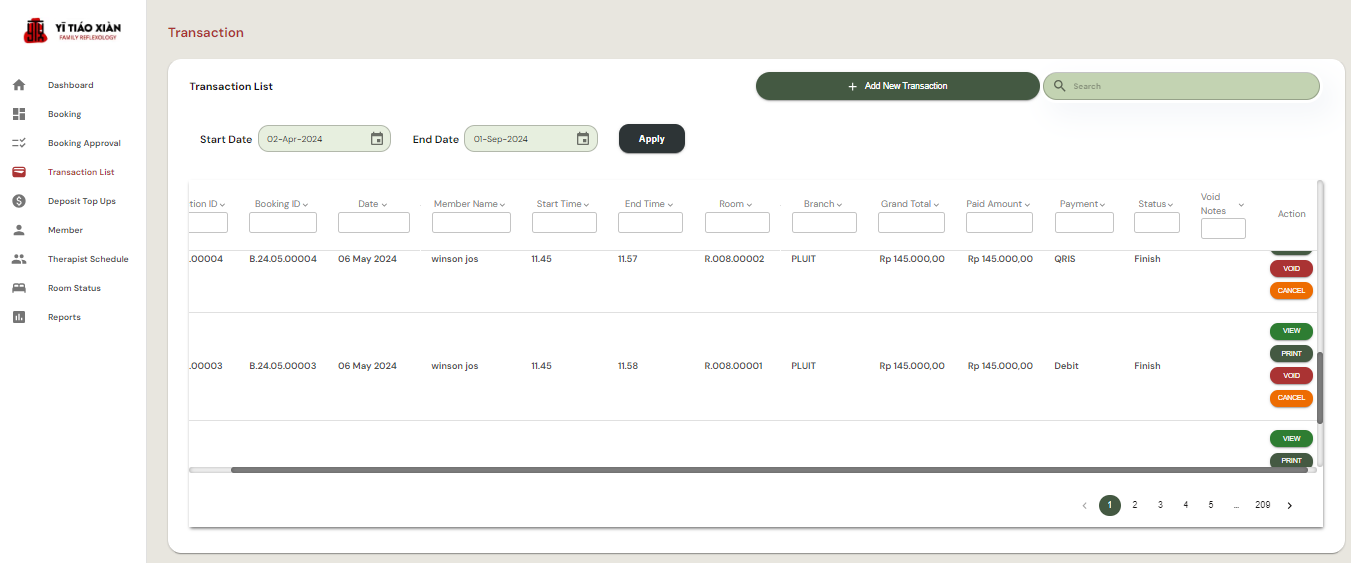The width and height of the screenshot is (1351, 563).
Task: Expand the Status column dropdown arrow
Action: pos(1170,205)
